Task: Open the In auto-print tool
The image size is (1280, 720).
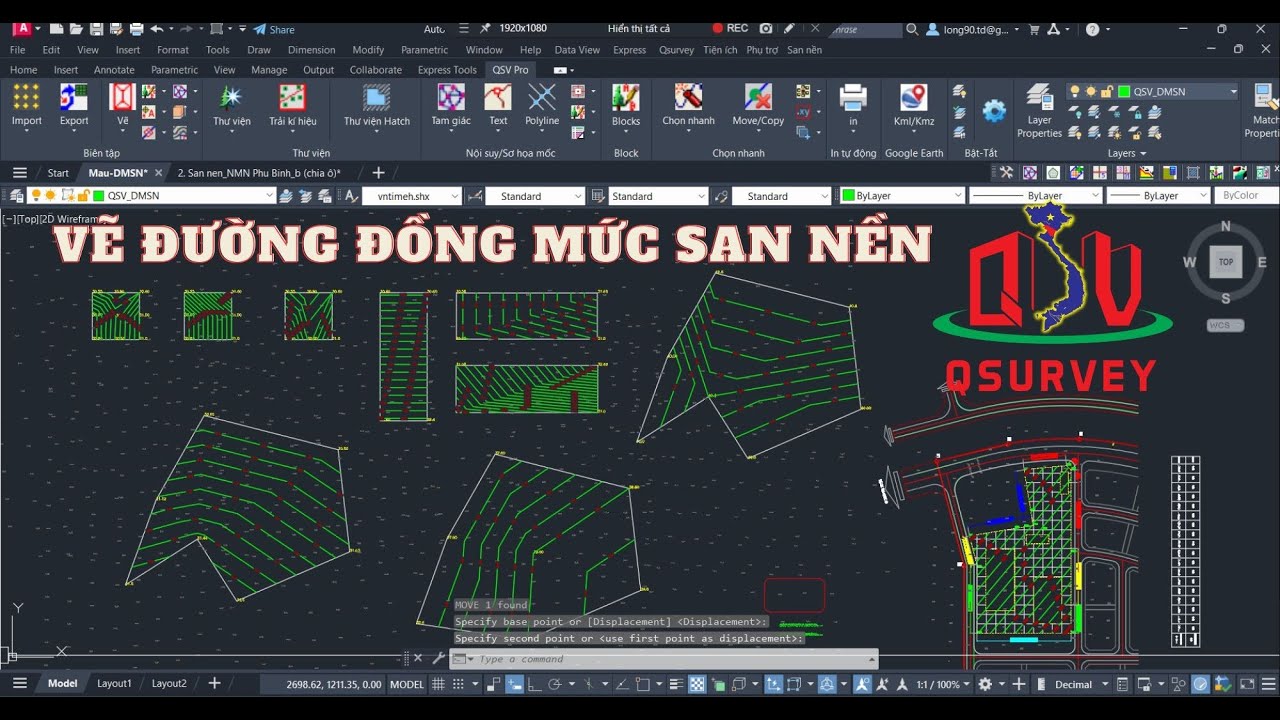Action: 853,106
